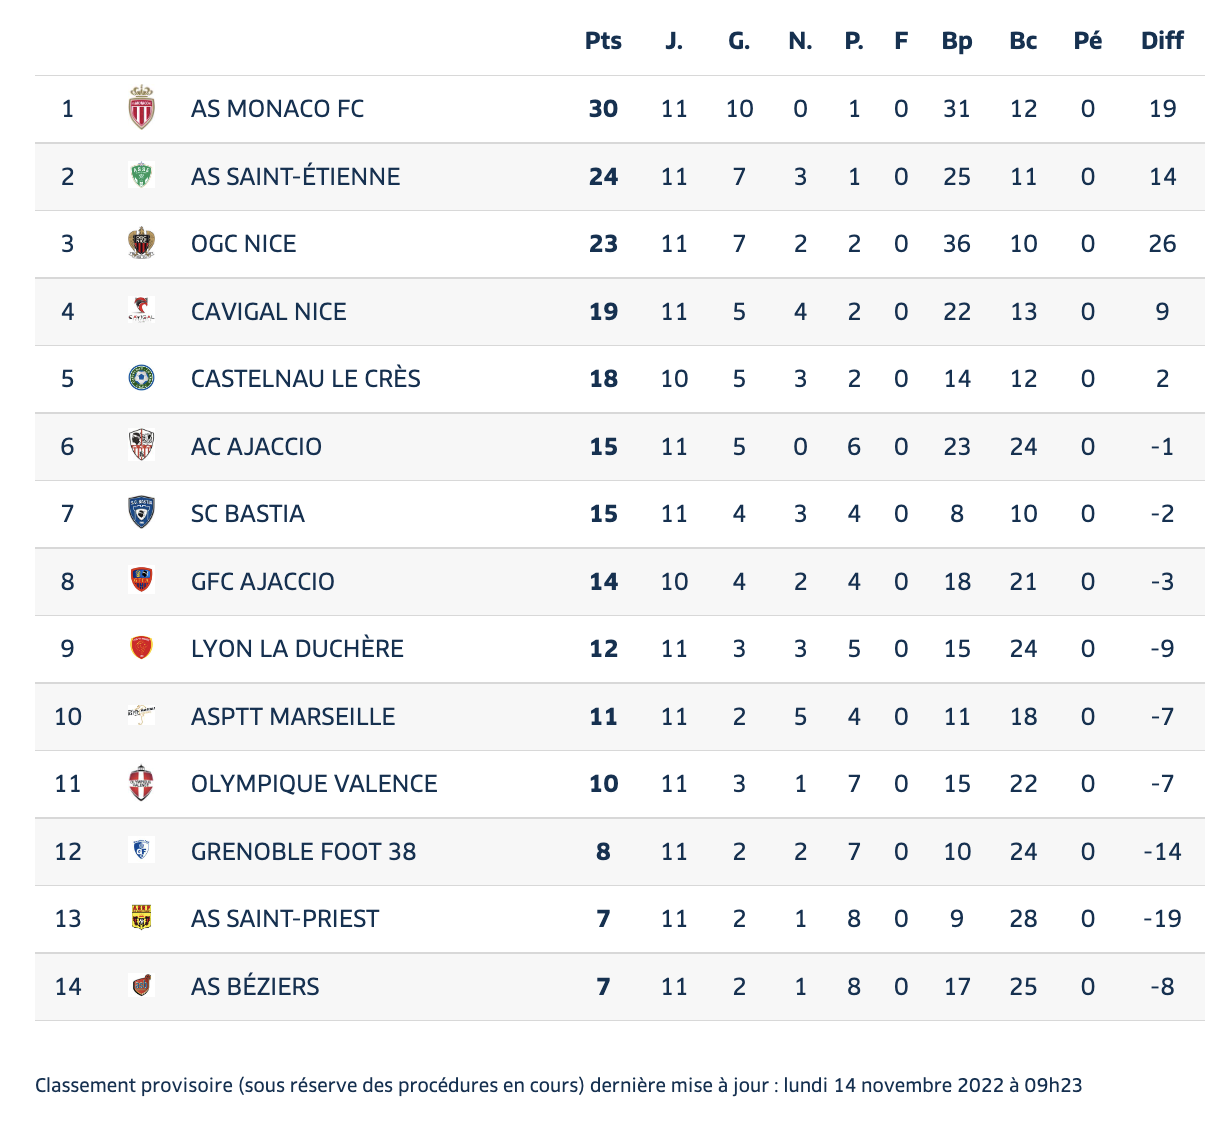Click the OGC Nice club logo
The image size is (1232, 1128).
click(142, 243)
